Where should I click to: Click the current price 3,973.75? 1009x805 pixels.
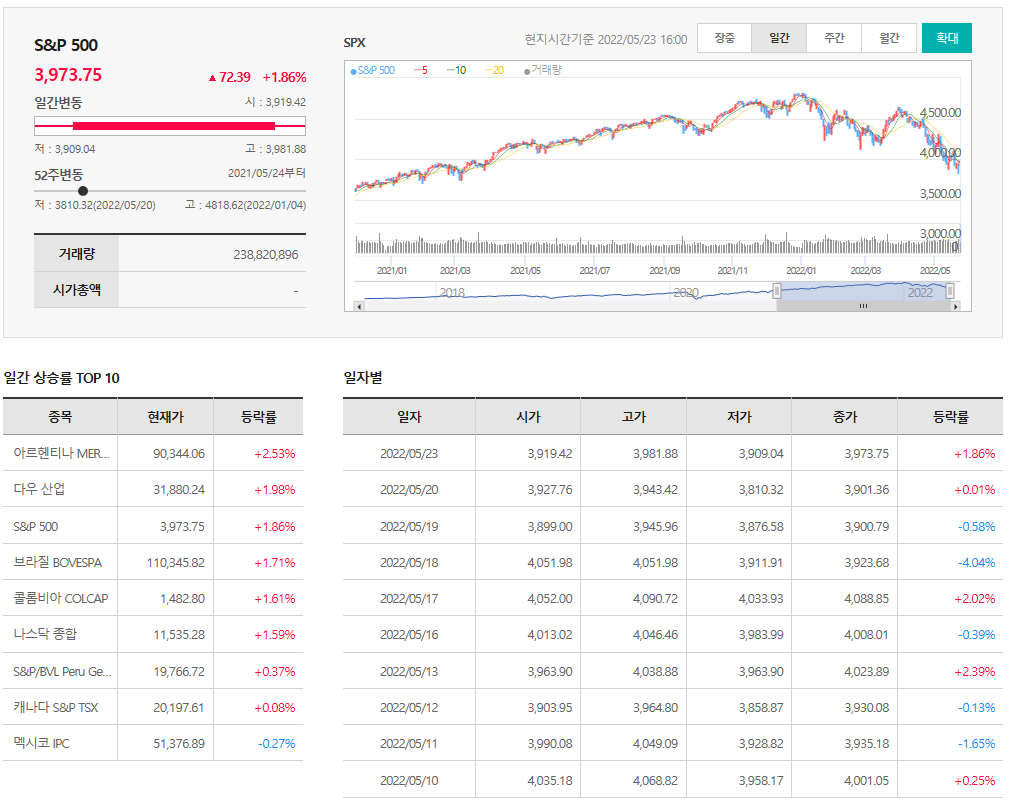pyautogui.click(x=68, y=75)
